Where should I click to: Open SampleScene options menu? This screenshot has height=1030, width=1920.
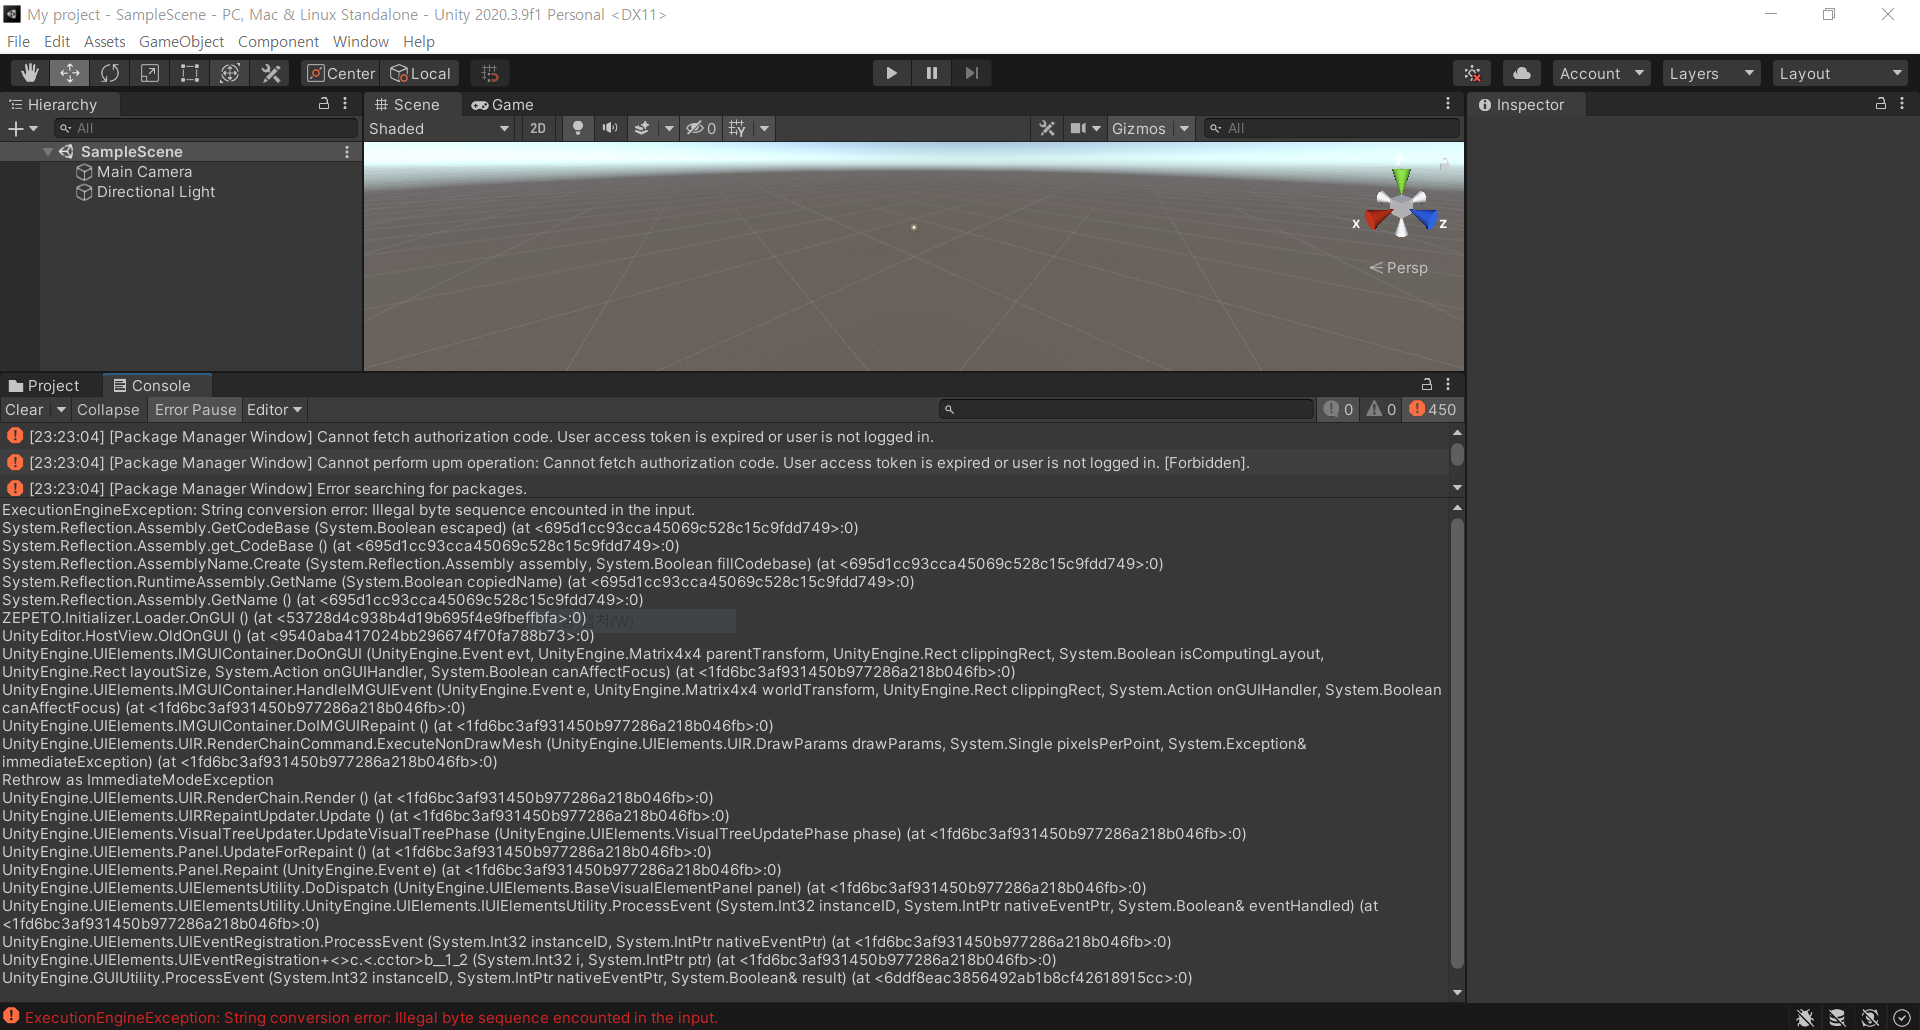(x=347, y=152)
